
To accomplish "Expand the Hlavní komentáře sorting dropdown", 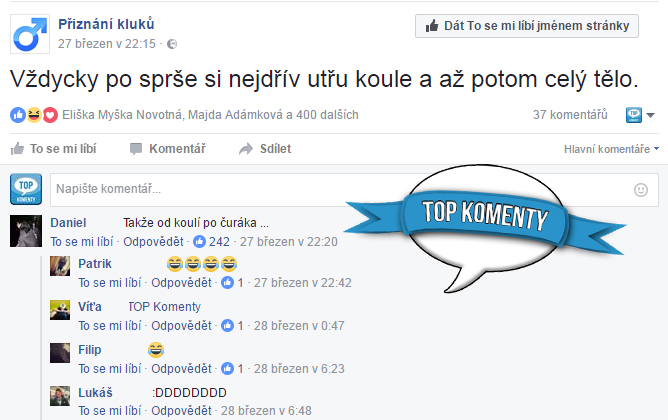I will 611,149.
